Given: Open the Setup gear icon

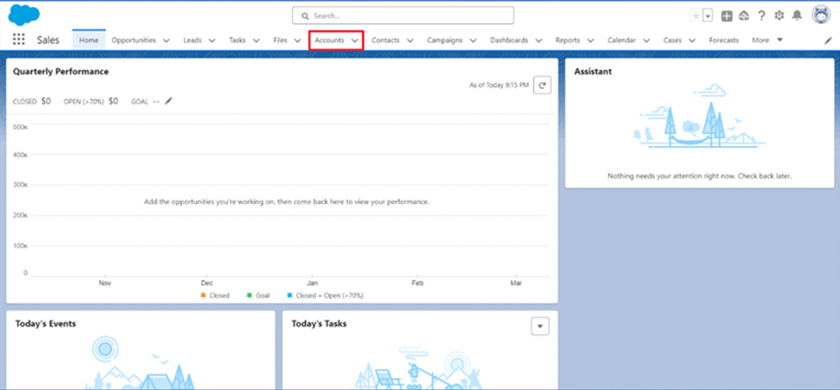Looking at the screenshot, I should tap(779, 16).
